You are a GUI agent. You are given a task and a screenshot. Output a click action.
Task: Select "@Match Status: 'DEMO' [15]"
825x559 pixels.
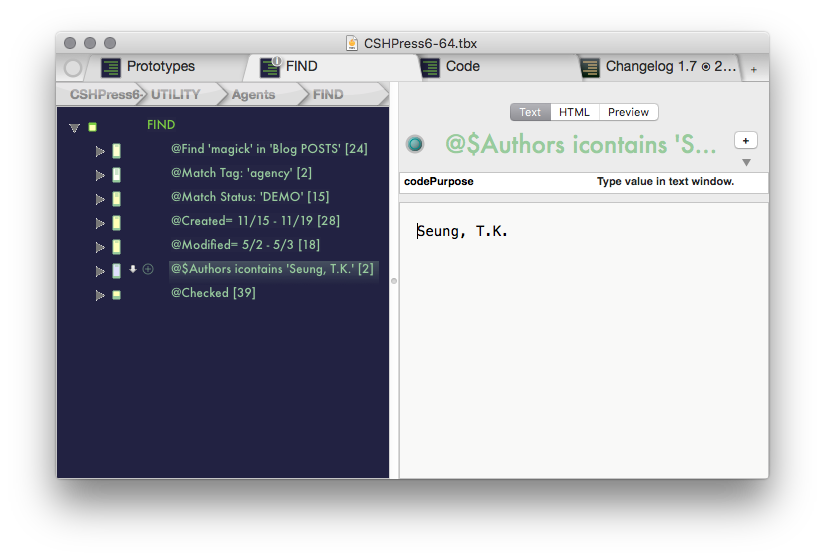250,197
